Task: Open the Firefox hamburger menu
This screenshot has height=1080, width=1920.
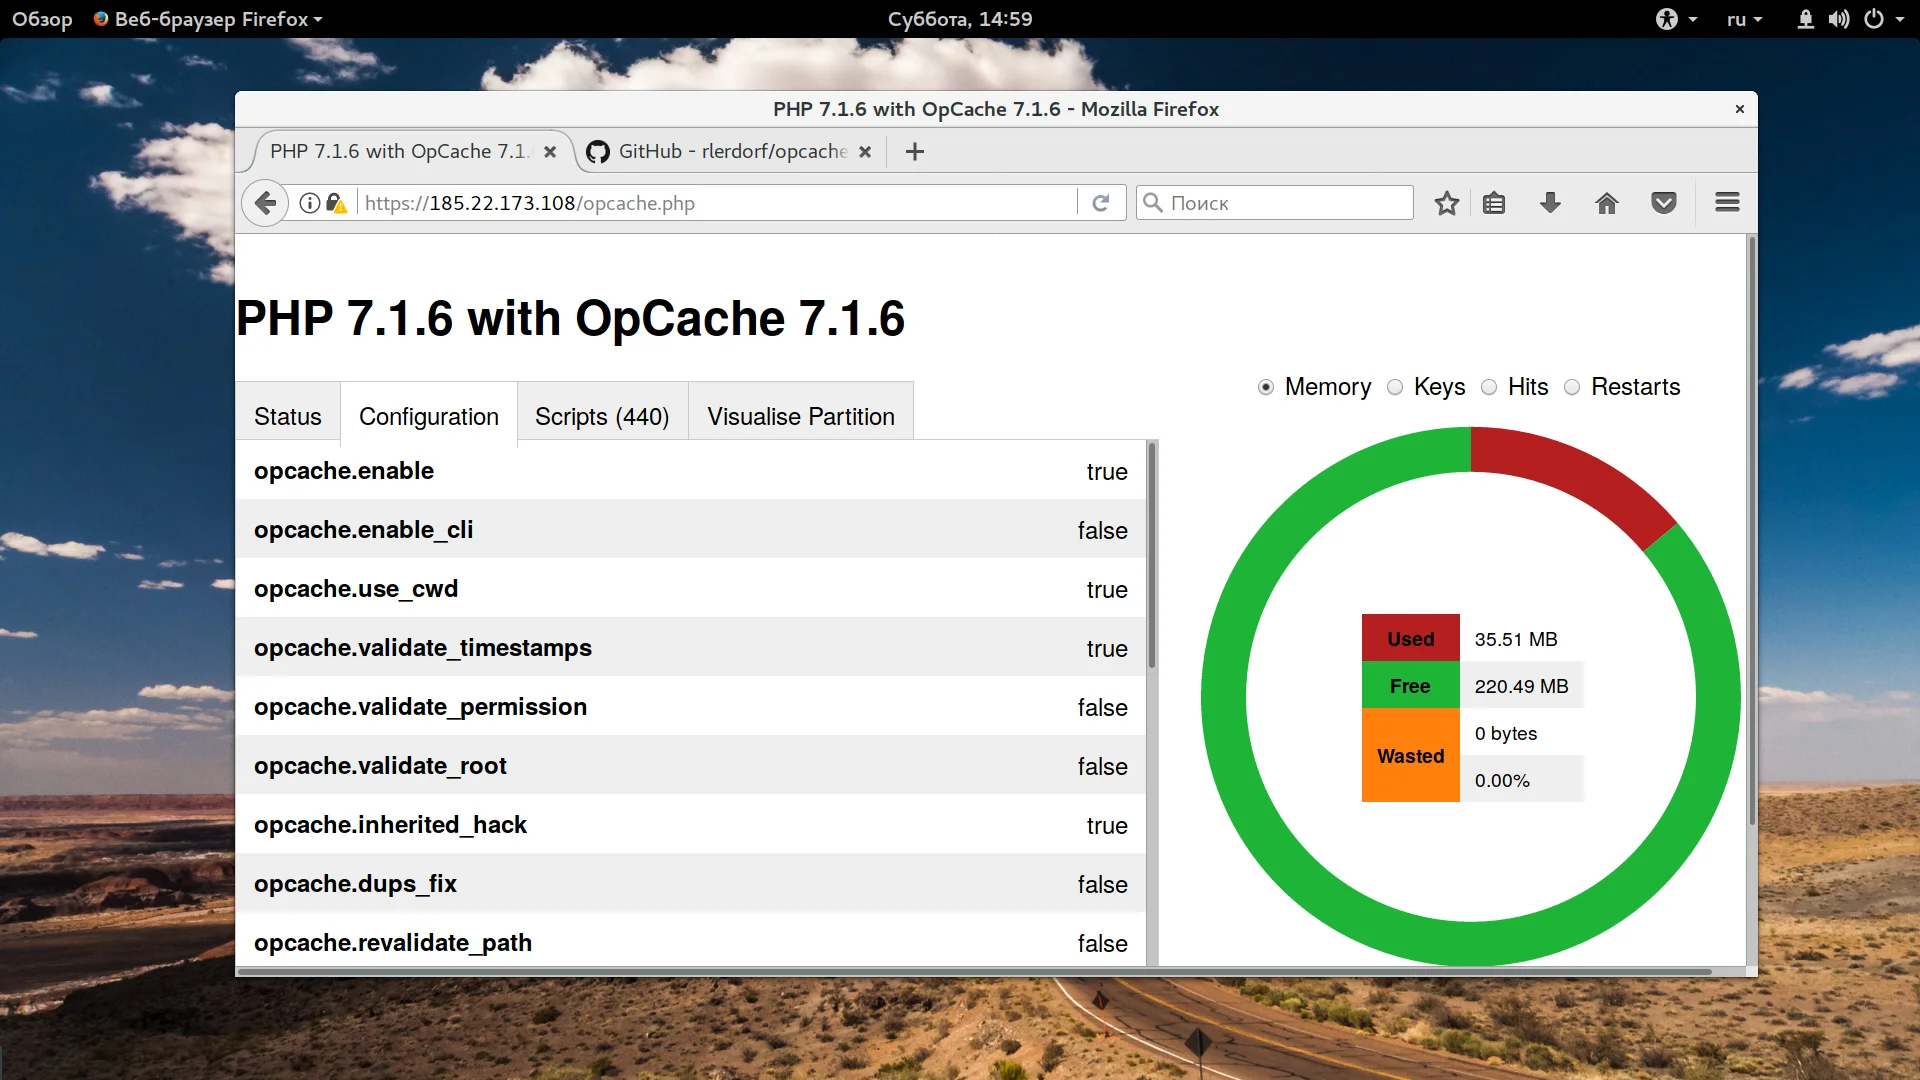Action: point(1727,203)
